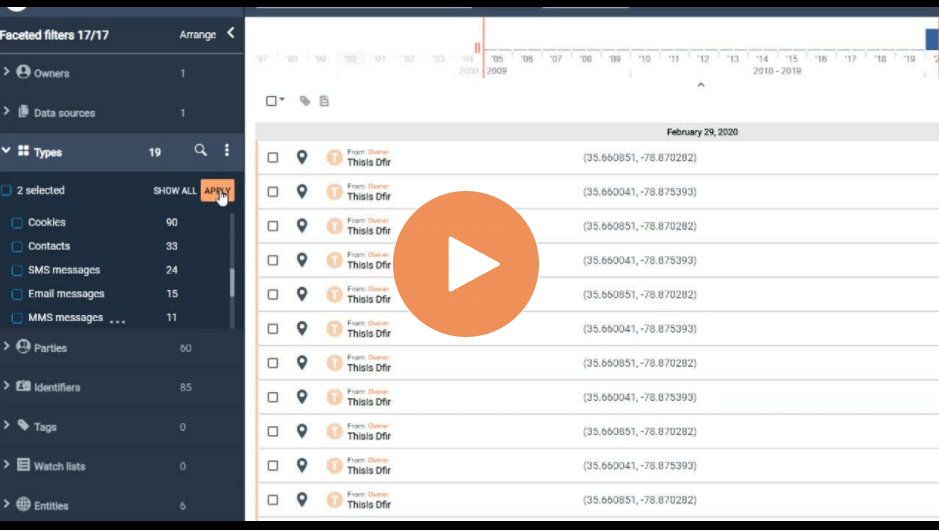Click the Types list vertical scrollbar
Viewport: 939px width, 531px height.
232,281
